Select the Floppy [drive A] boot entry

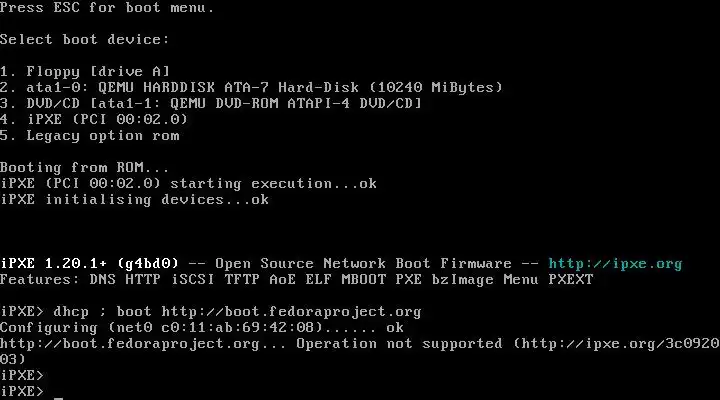[x=85, y=72]
